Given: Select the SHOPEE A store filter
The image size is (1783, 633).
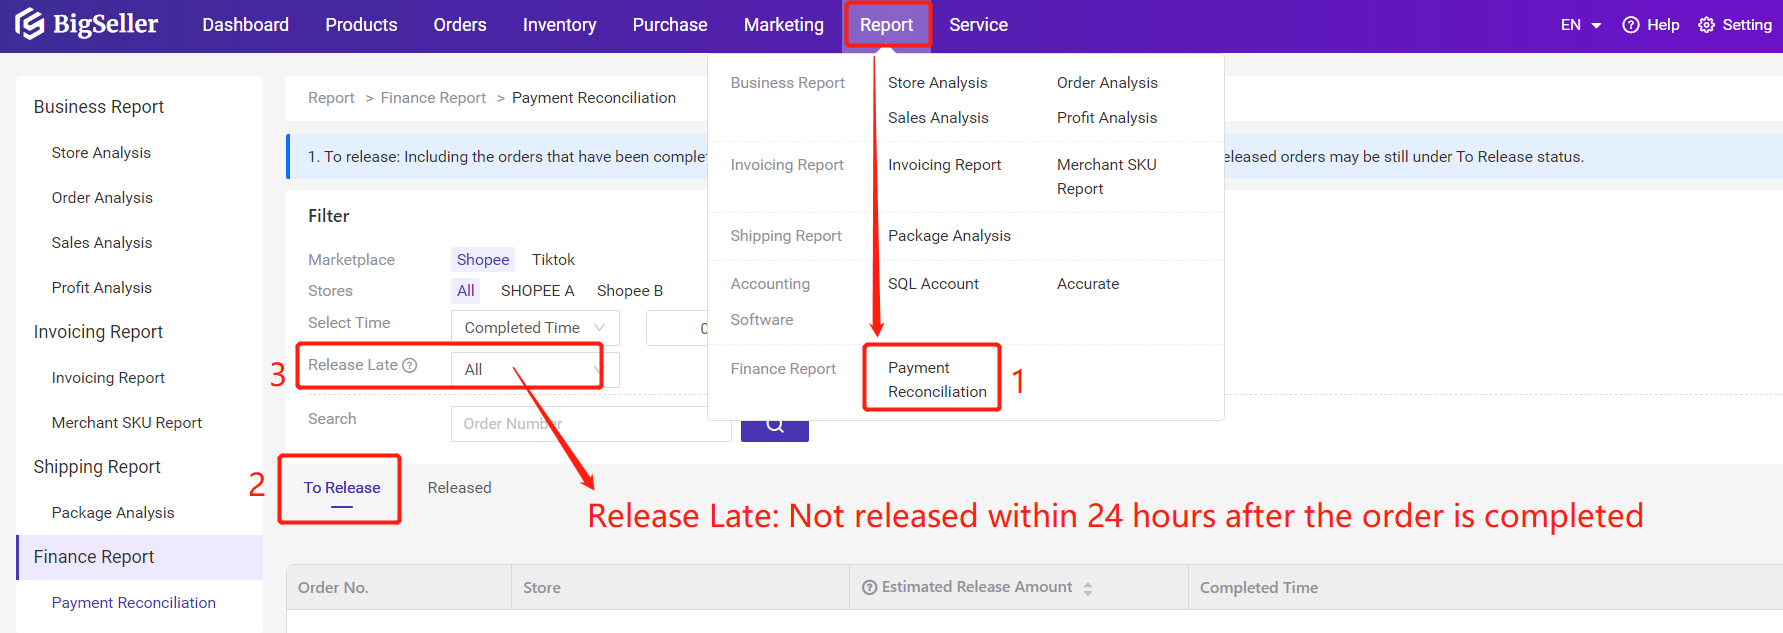Looking at the screenshot, I should point(537,291).
